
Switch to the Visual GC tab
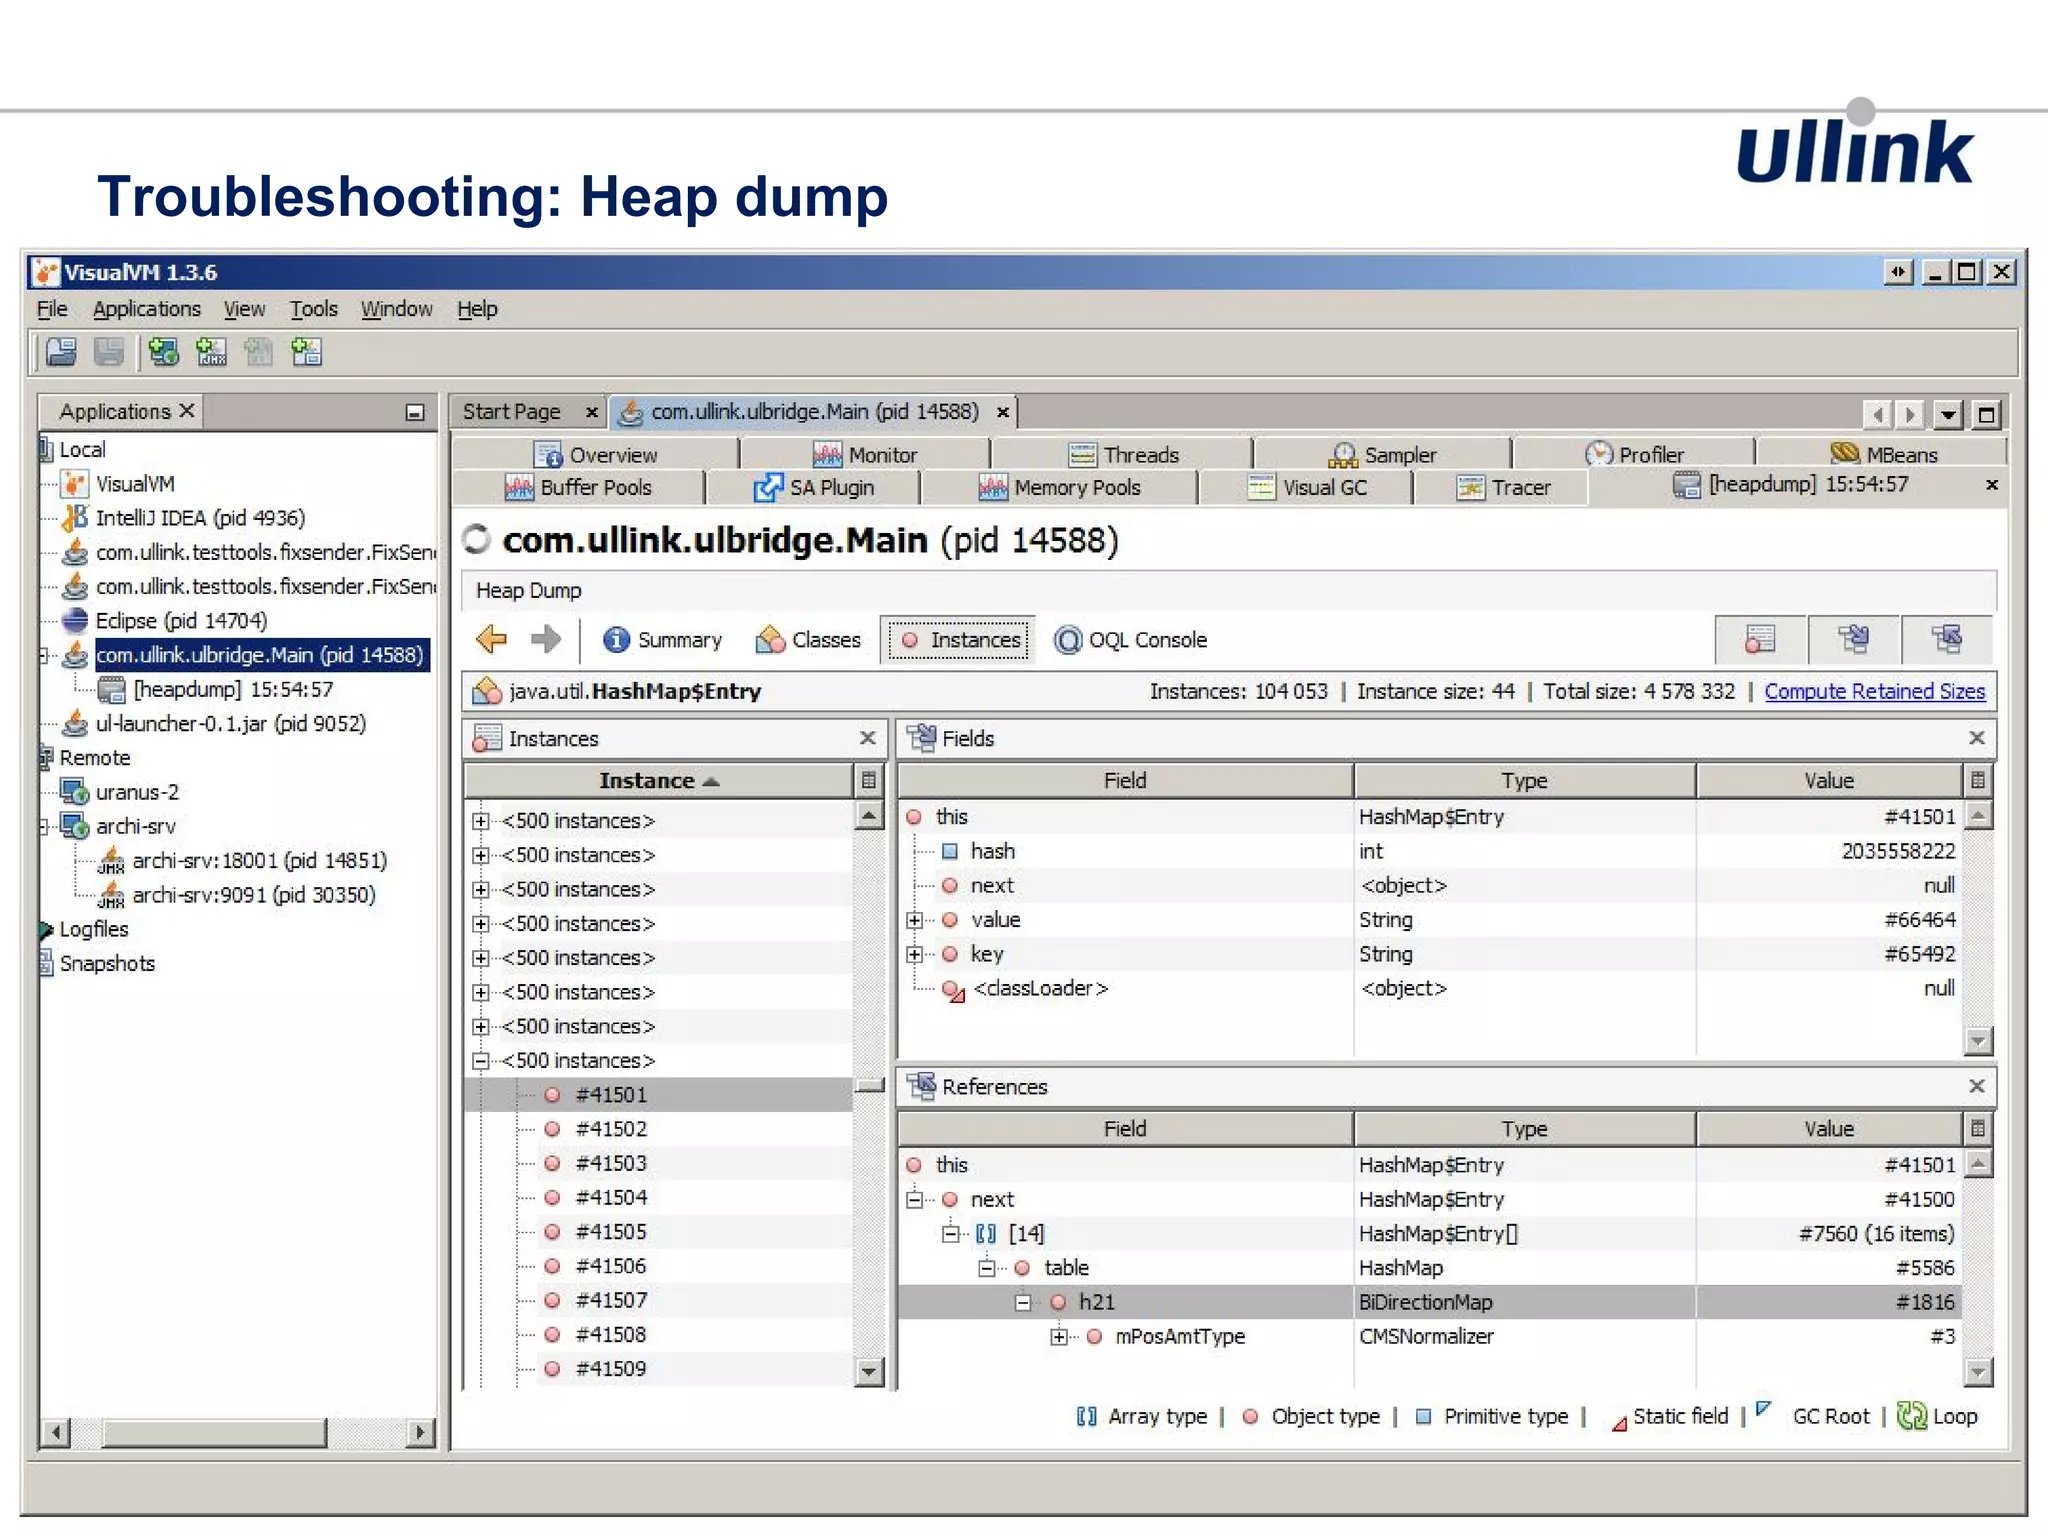[x=1307, y=488]
